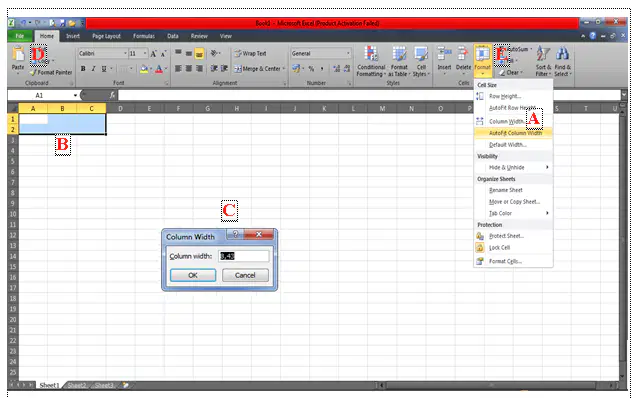This screenshot has height=398, width=640.
Task: Center text horizontally in Alignment group
Action: (189, 69)
